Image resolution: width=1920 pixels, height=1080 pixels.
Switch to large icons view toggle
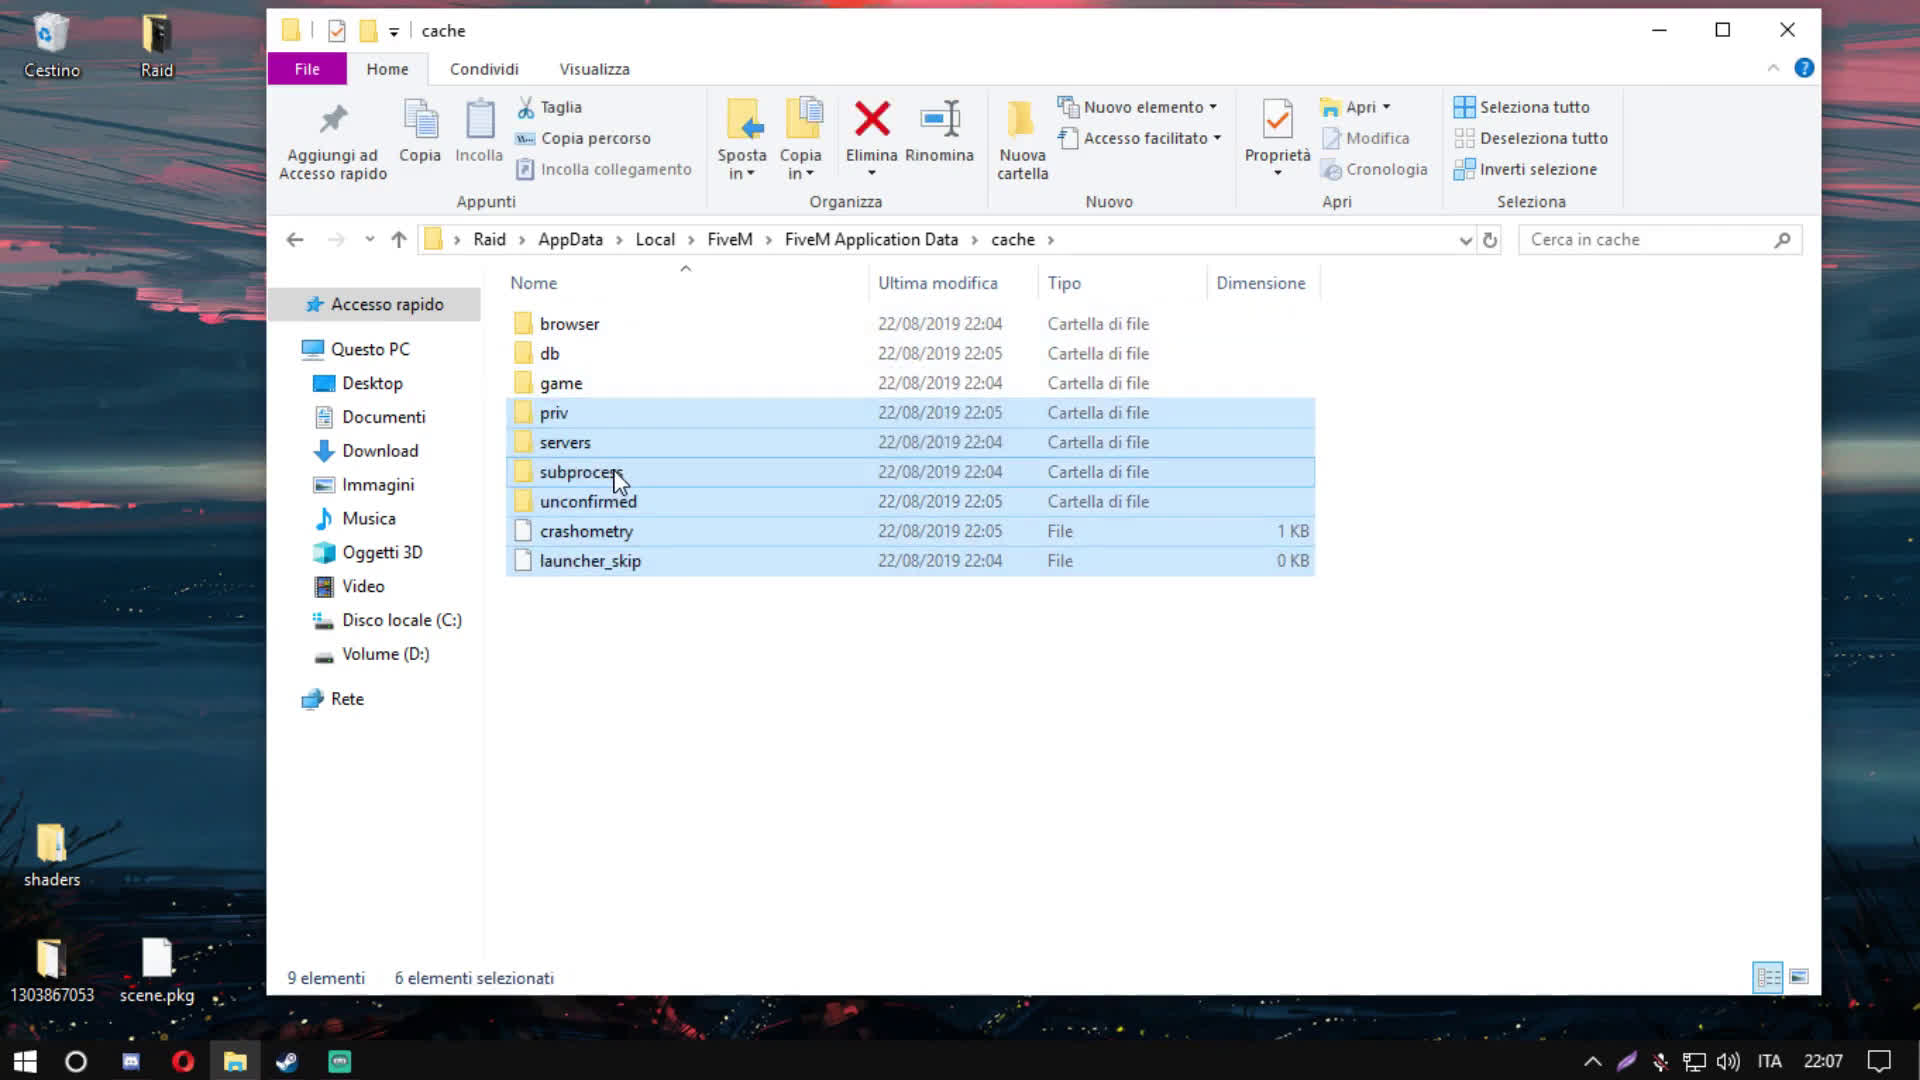pos(1799,977)
